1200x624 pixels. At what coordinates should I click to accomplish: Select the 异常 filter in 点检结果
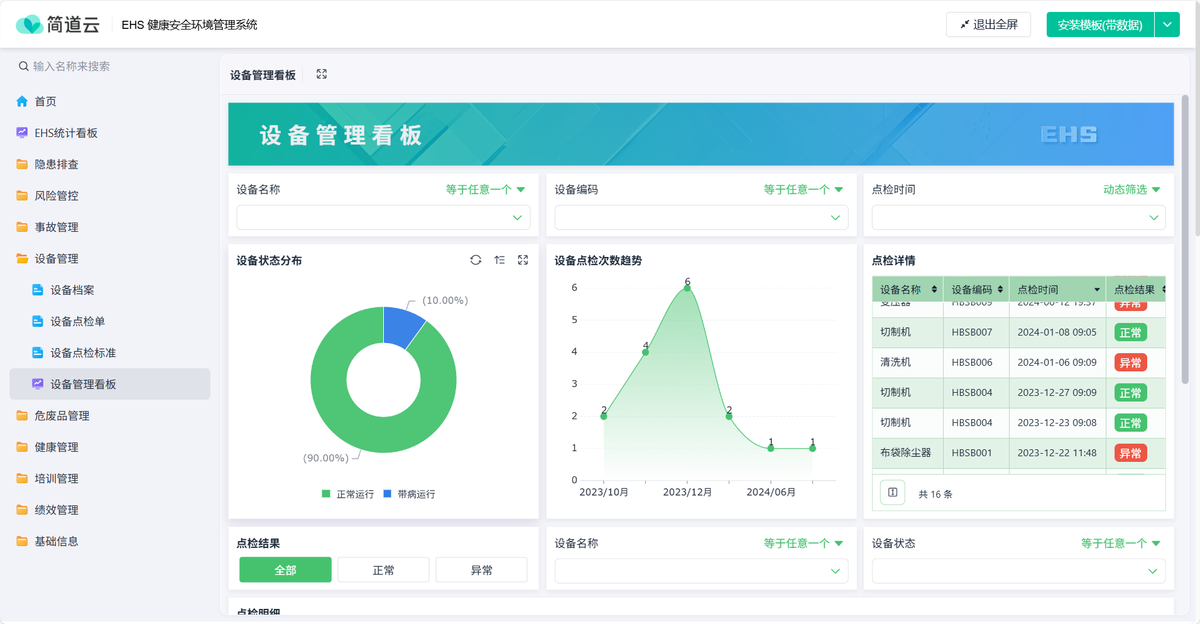(x=481, y=570)
